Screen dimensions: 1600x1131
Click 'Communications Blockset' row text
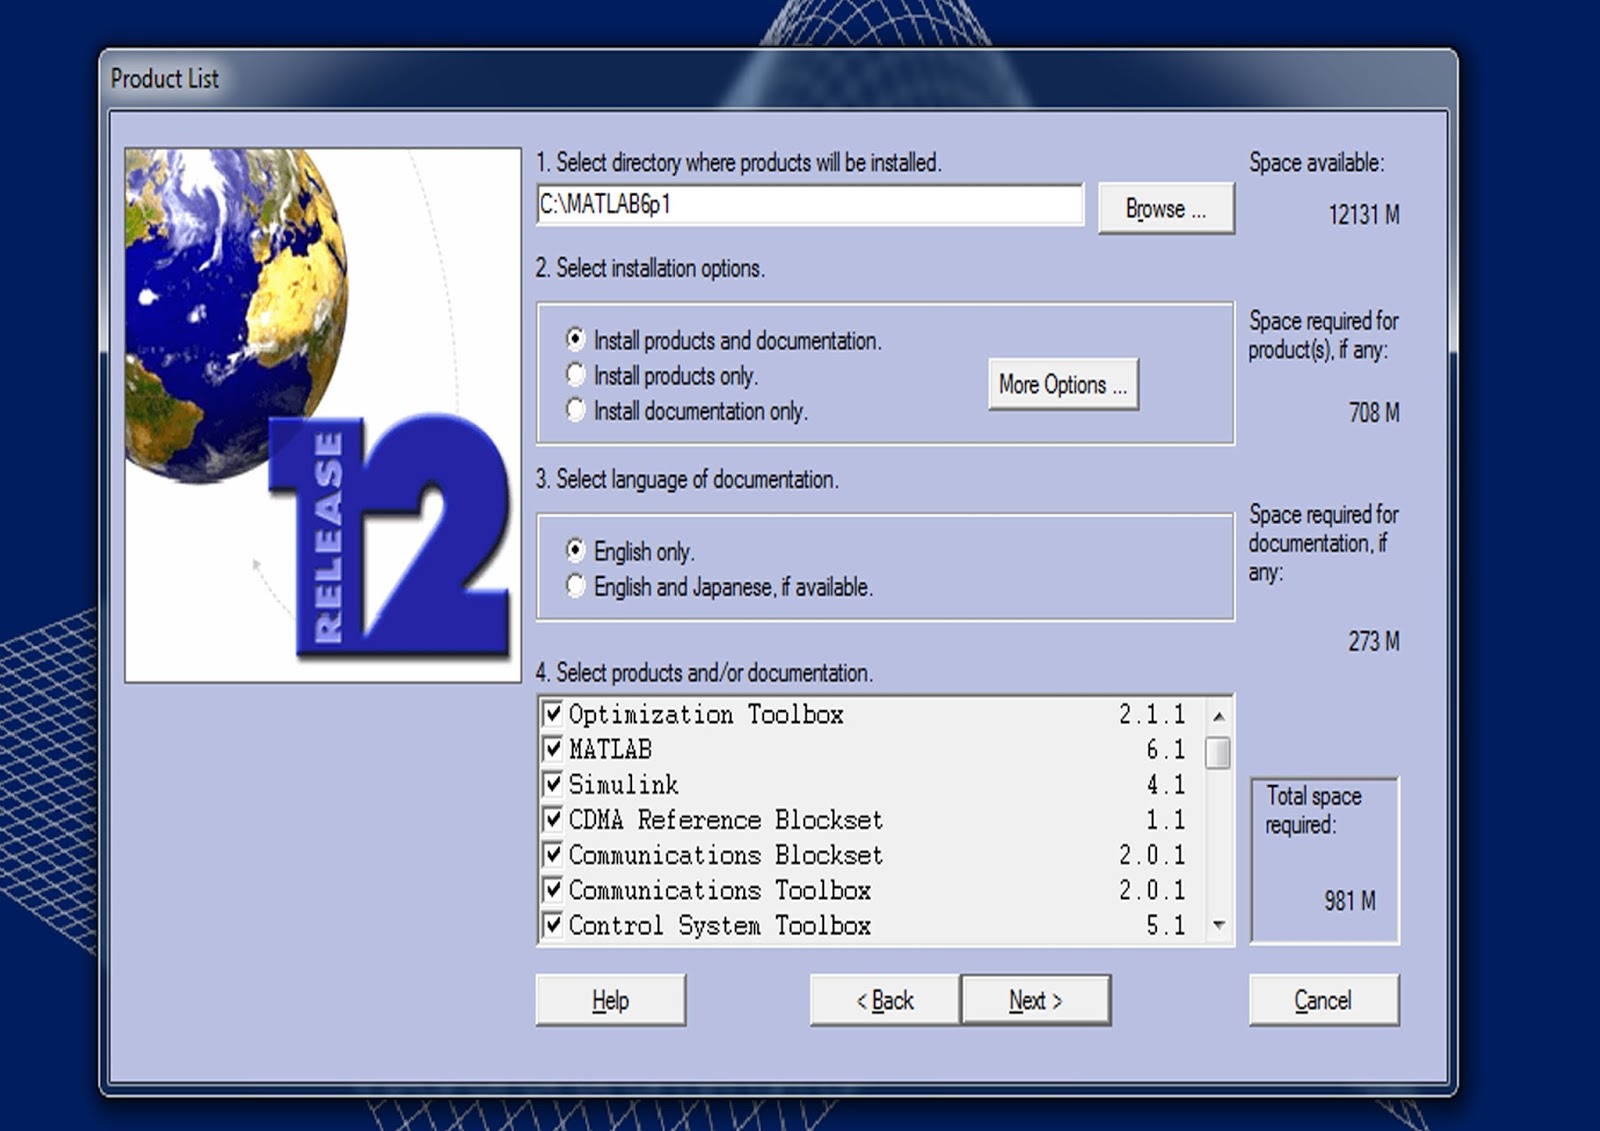pos(726,855)
